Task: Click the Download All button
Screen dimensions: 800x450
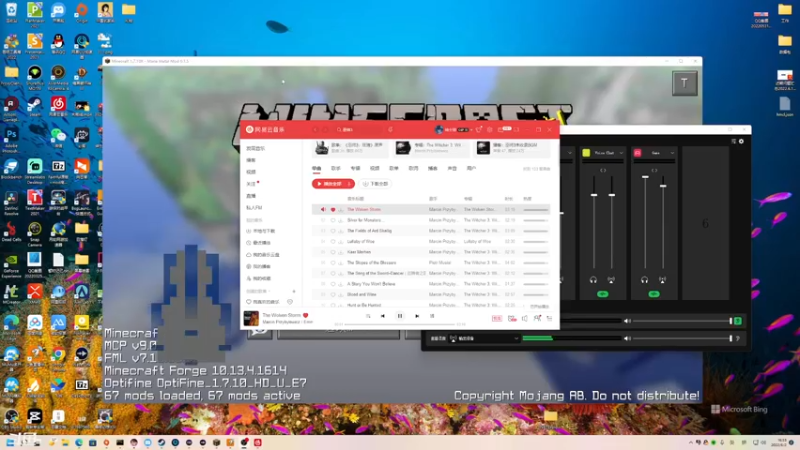Action: tap(376, 184)
